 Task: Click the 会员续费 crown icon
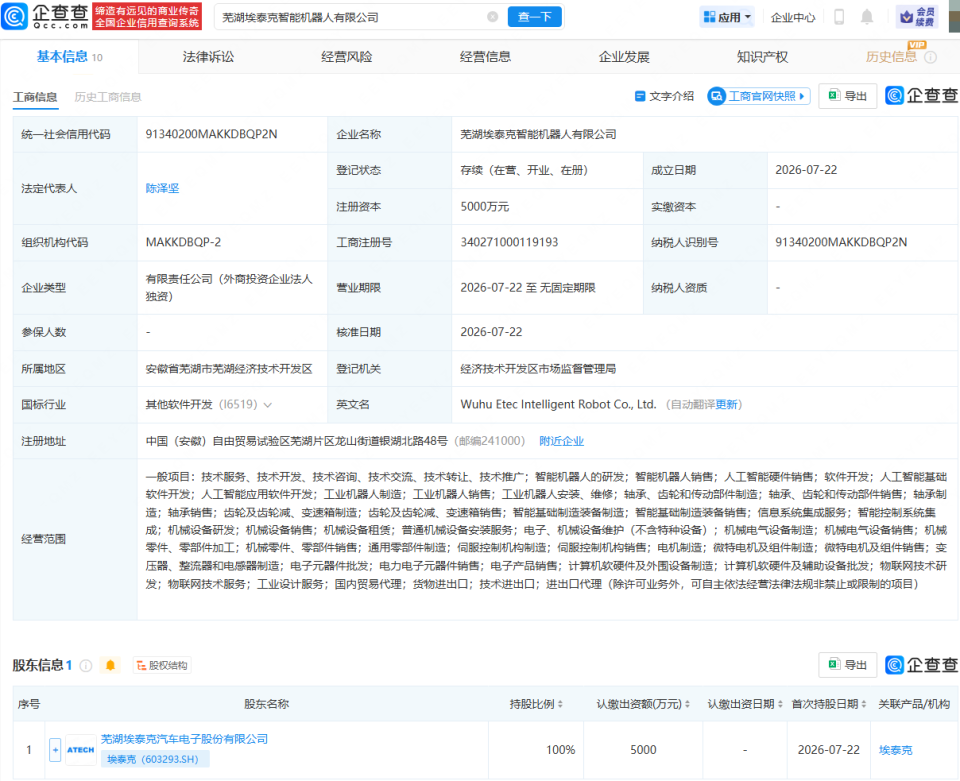point(917,17)
